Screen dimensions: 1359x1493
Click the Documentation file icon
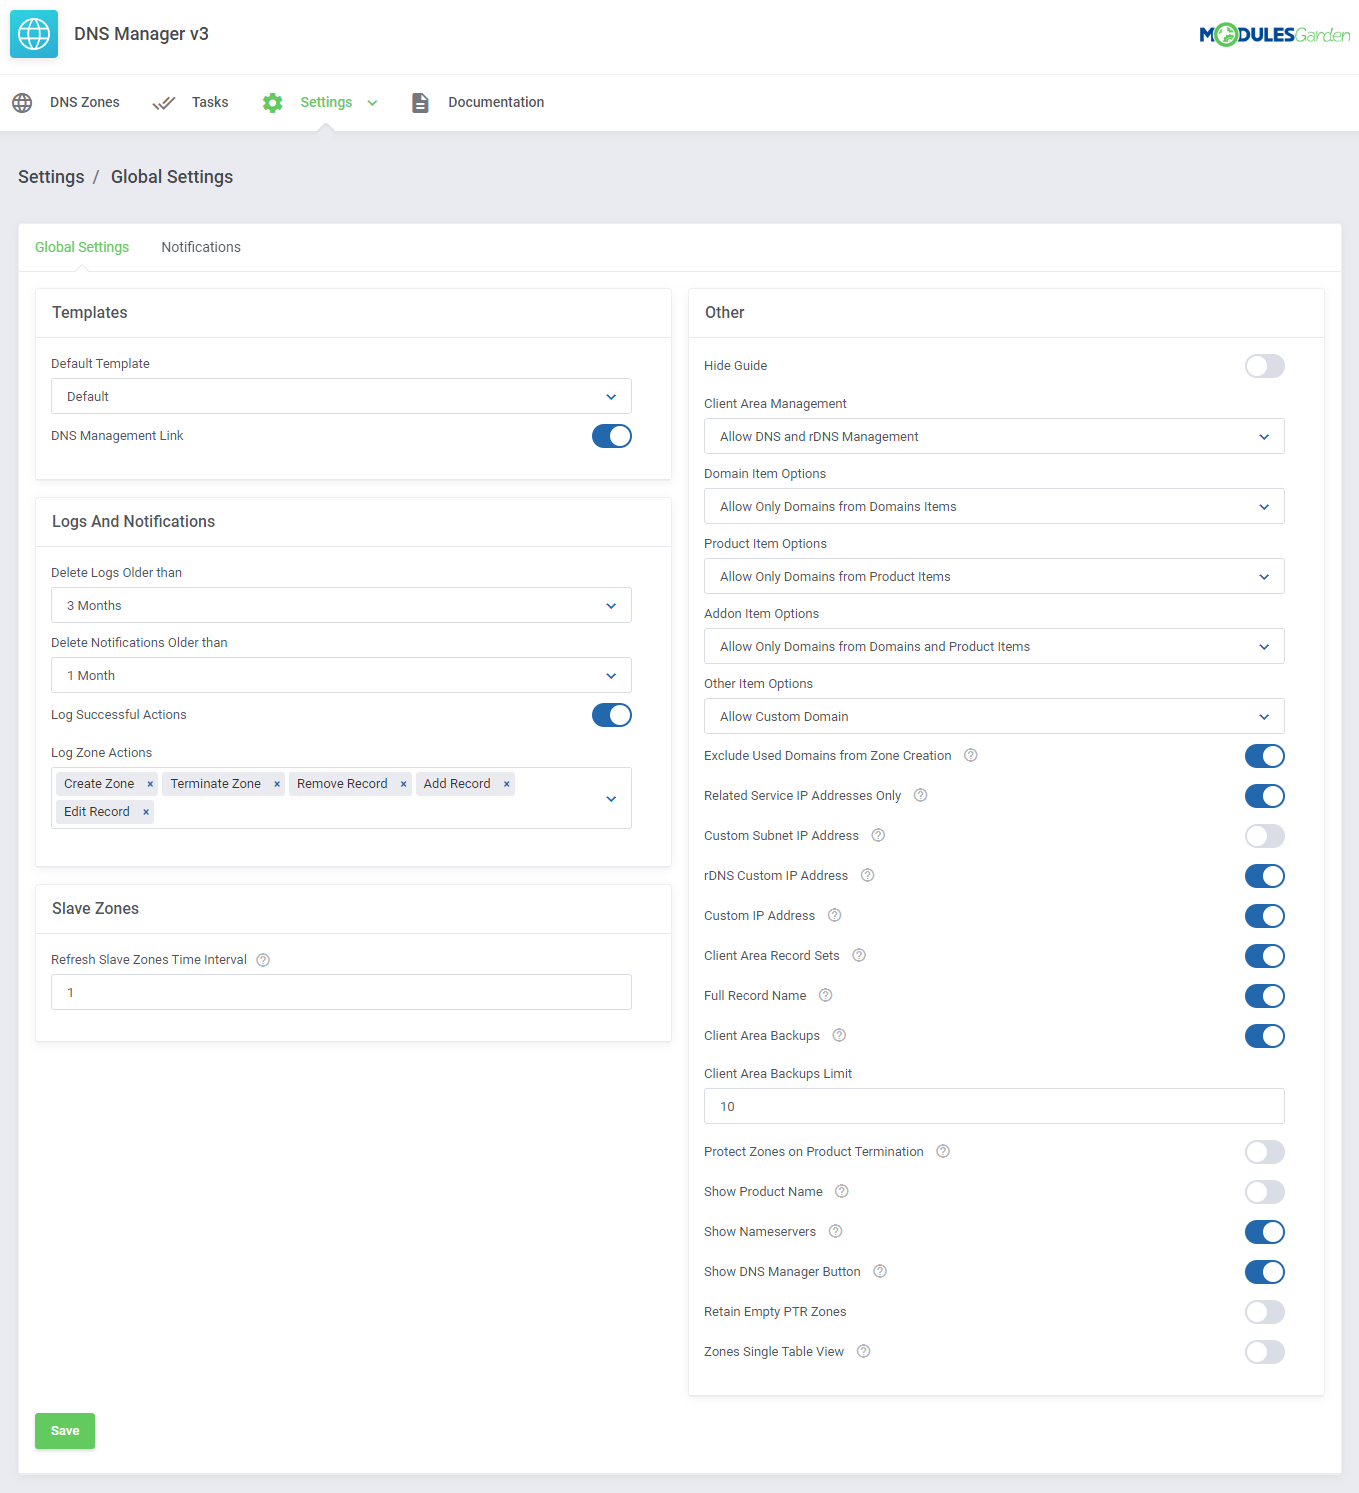point(421,103)
